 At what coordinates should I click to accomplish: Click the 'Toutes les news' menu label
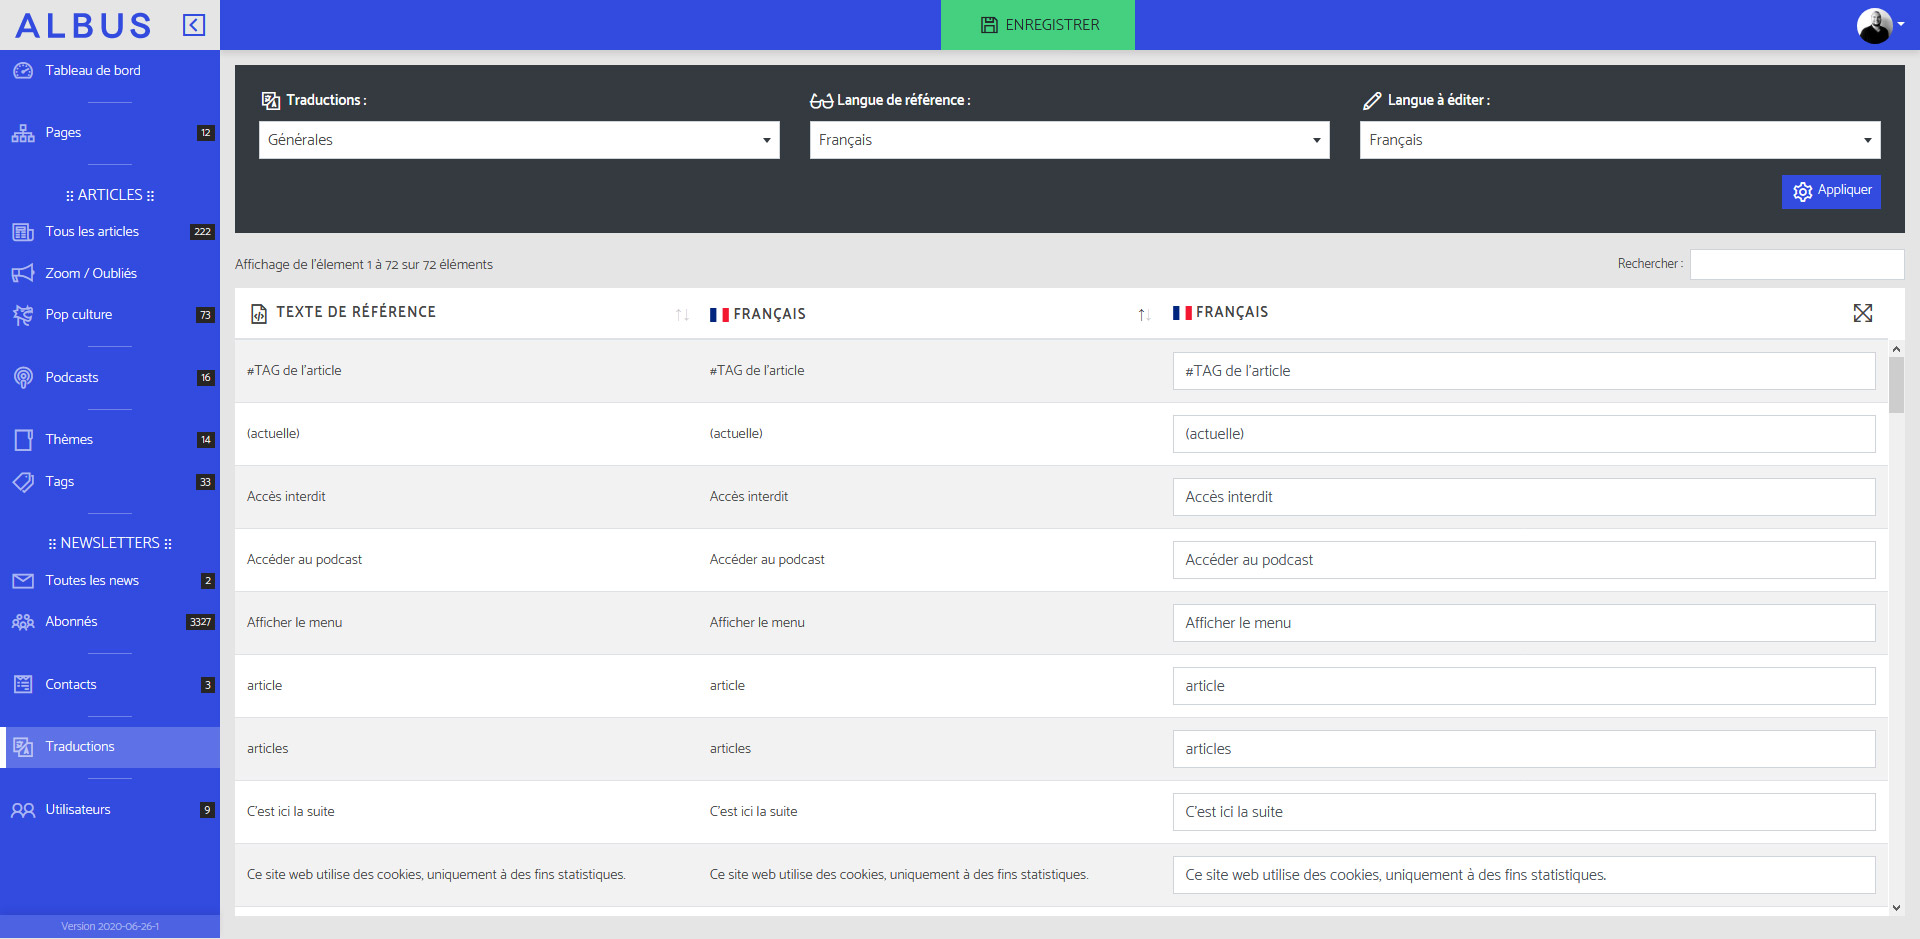coord(92,581)
